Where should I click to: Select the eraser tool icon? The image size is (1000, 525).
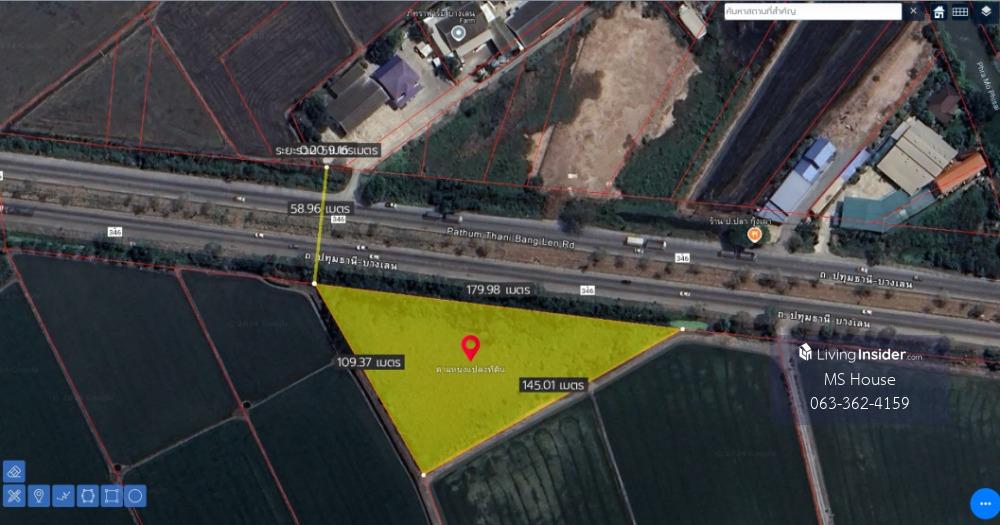point(14,472)
